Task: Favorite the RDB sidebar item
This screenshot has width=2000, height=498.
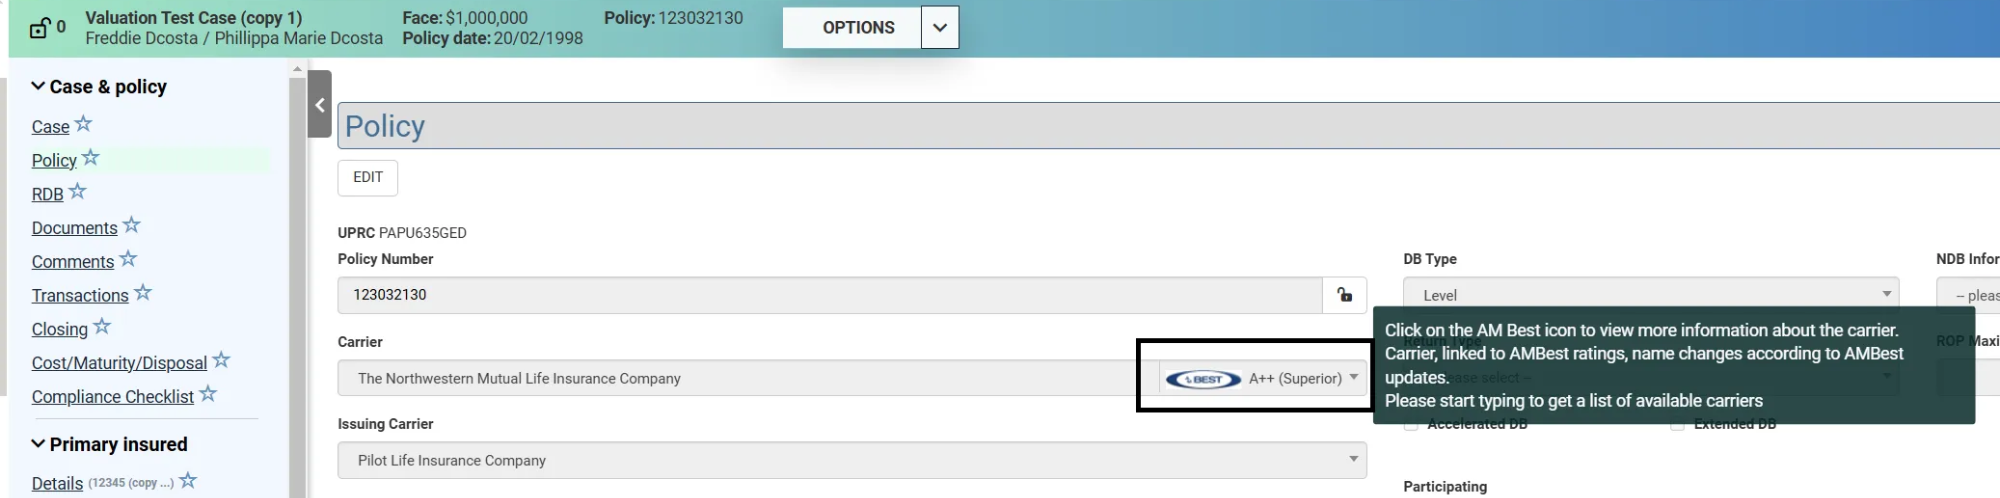Action: click(78, 191)
